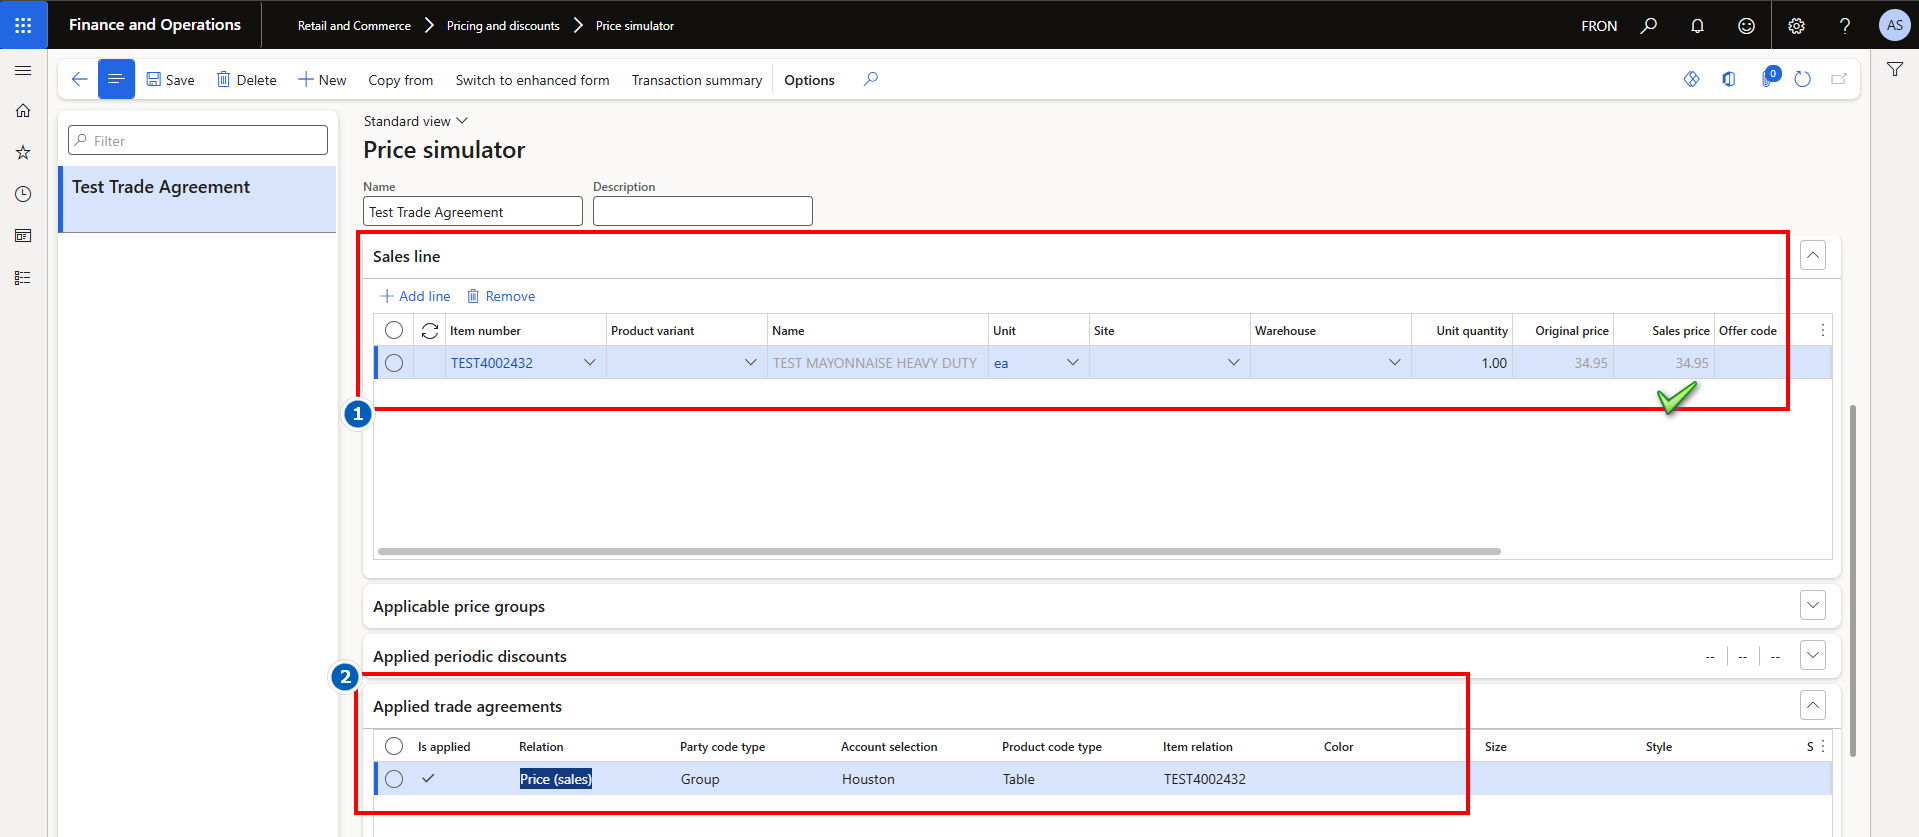This screenshot has width=1919, height=837.
Task: Open Recent clock icon in sidebar
Action: (23, 194)
